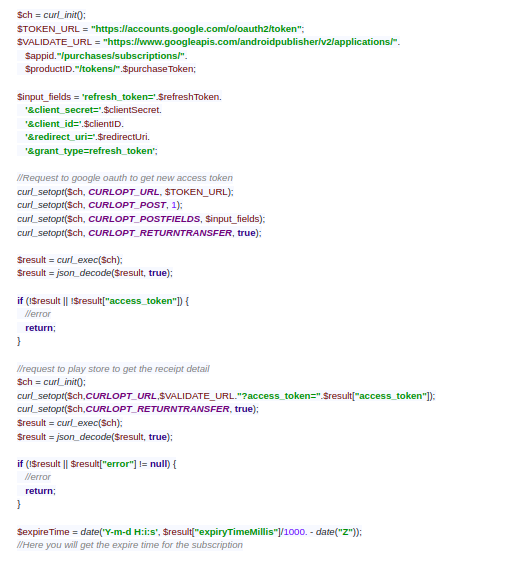Click the '&grant_type=refresh_token' line

click(91, 151)
